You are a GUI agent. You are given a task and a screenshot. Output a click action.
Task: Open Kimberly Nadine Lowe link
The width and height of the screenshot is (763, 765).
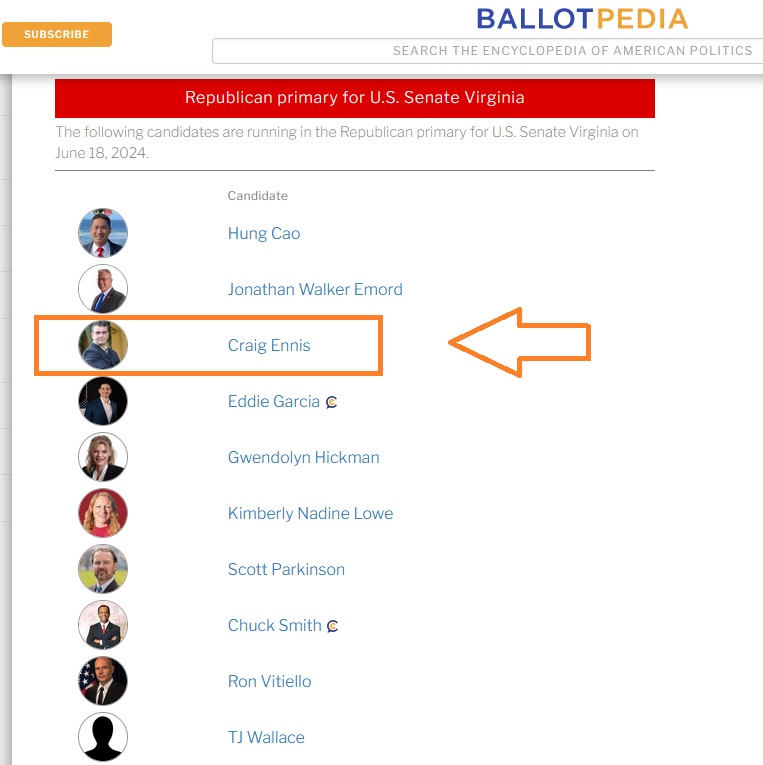pos(310,513)
